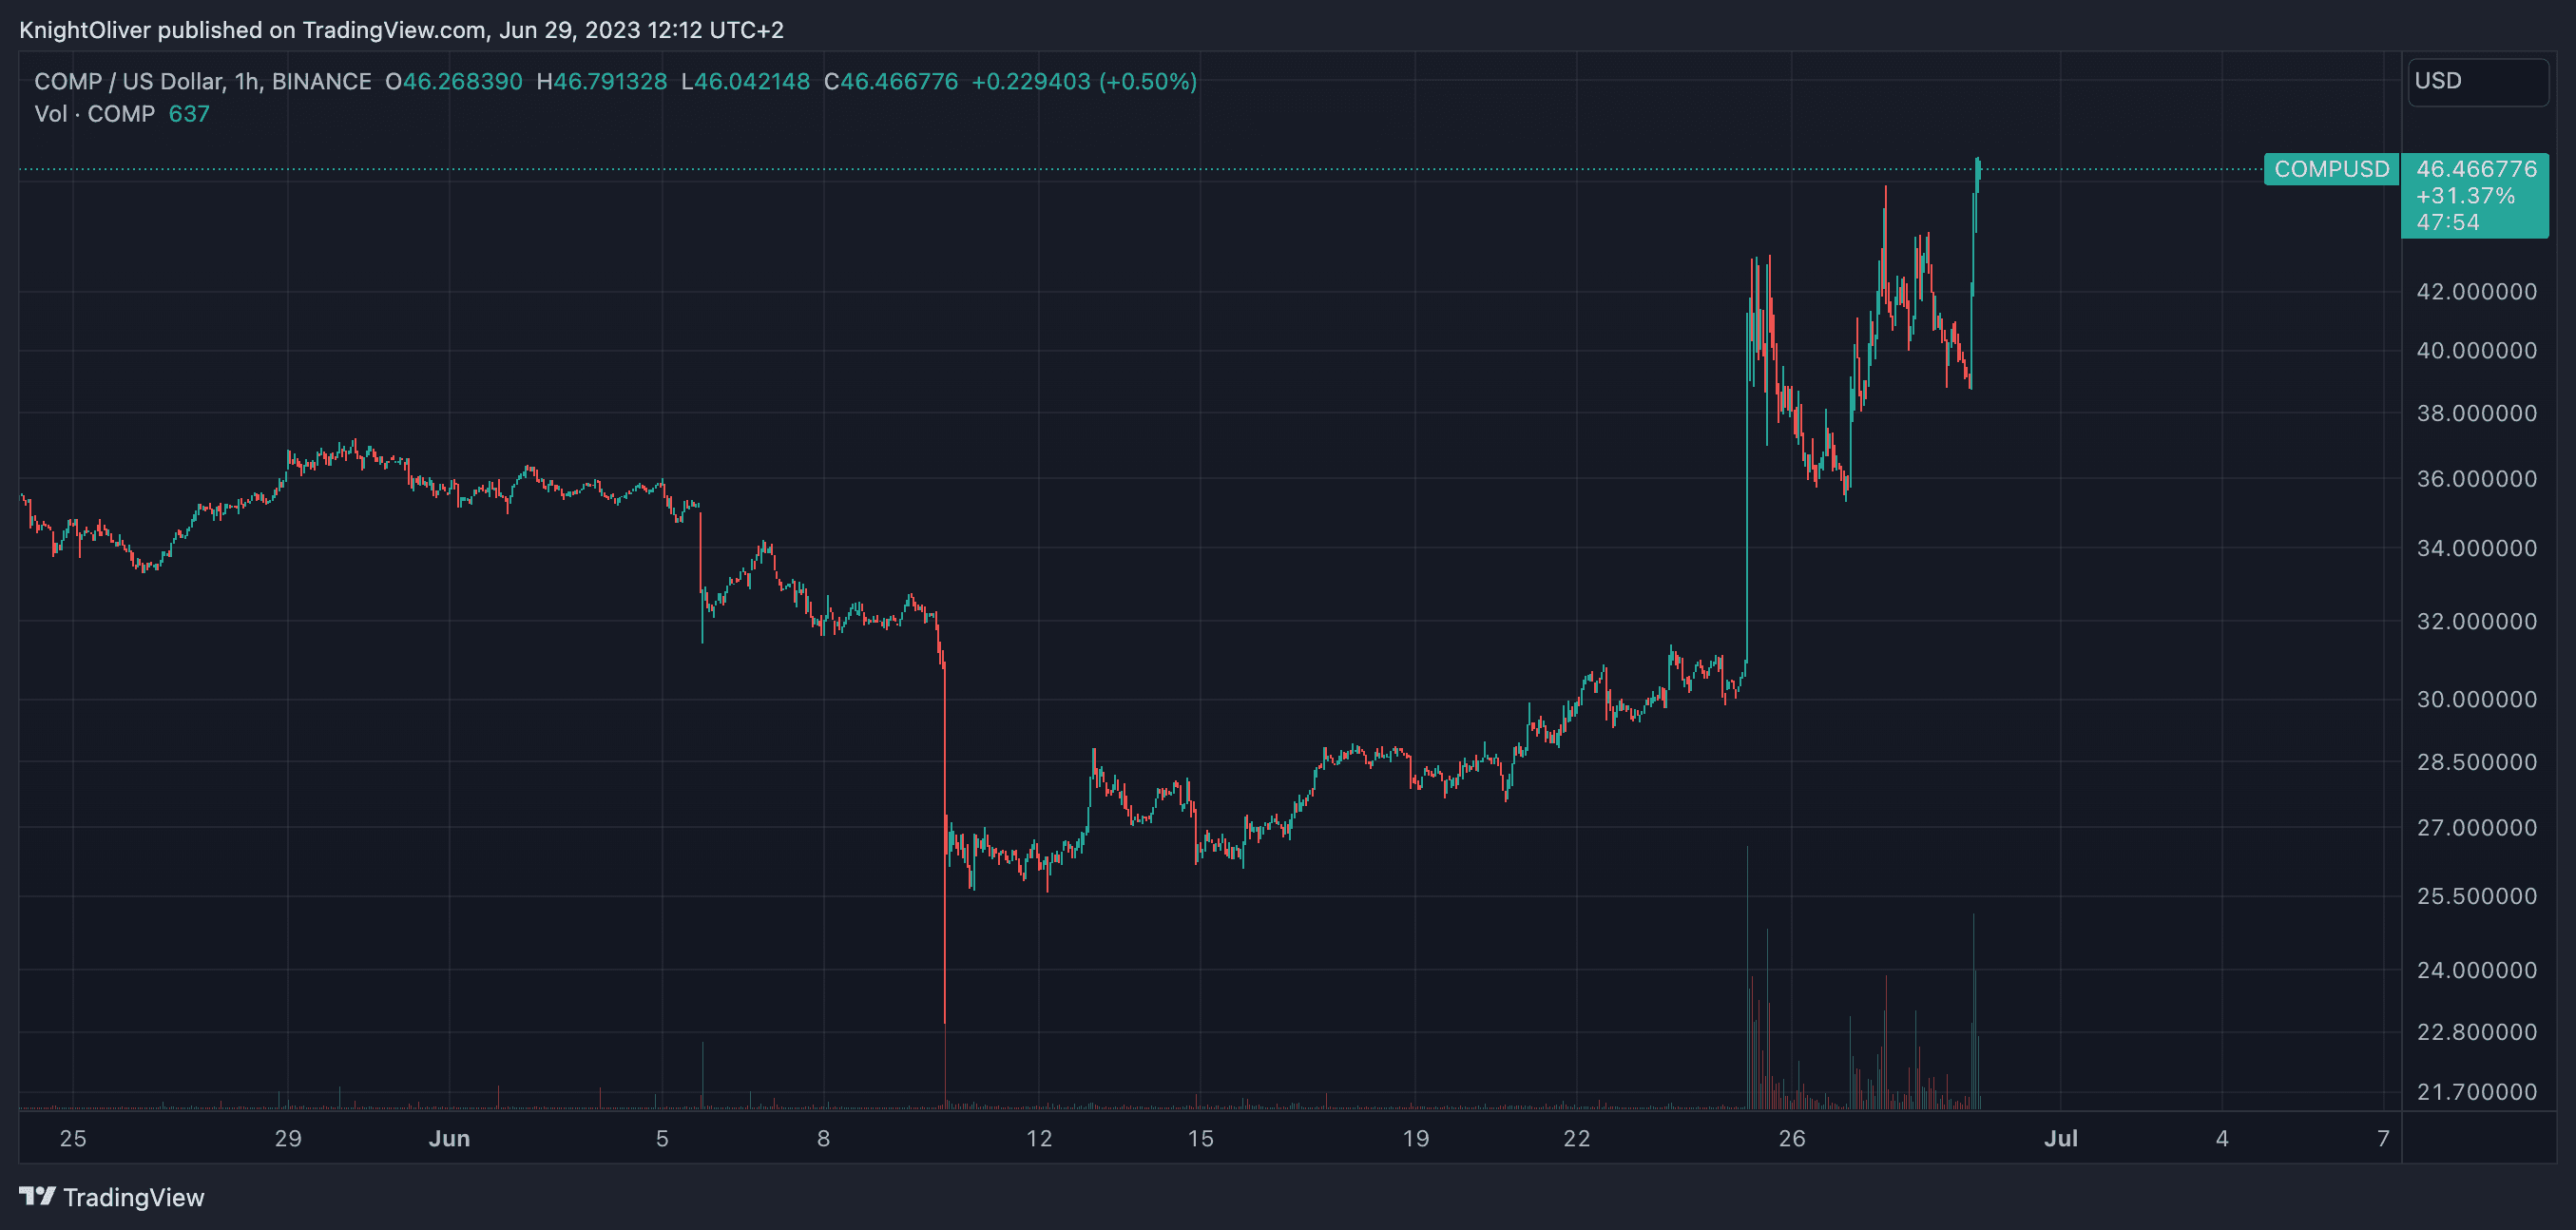This screenshot has height=1230, width=2576.
Task: Click the date label 26 on time axis
Action: 1792,1139
